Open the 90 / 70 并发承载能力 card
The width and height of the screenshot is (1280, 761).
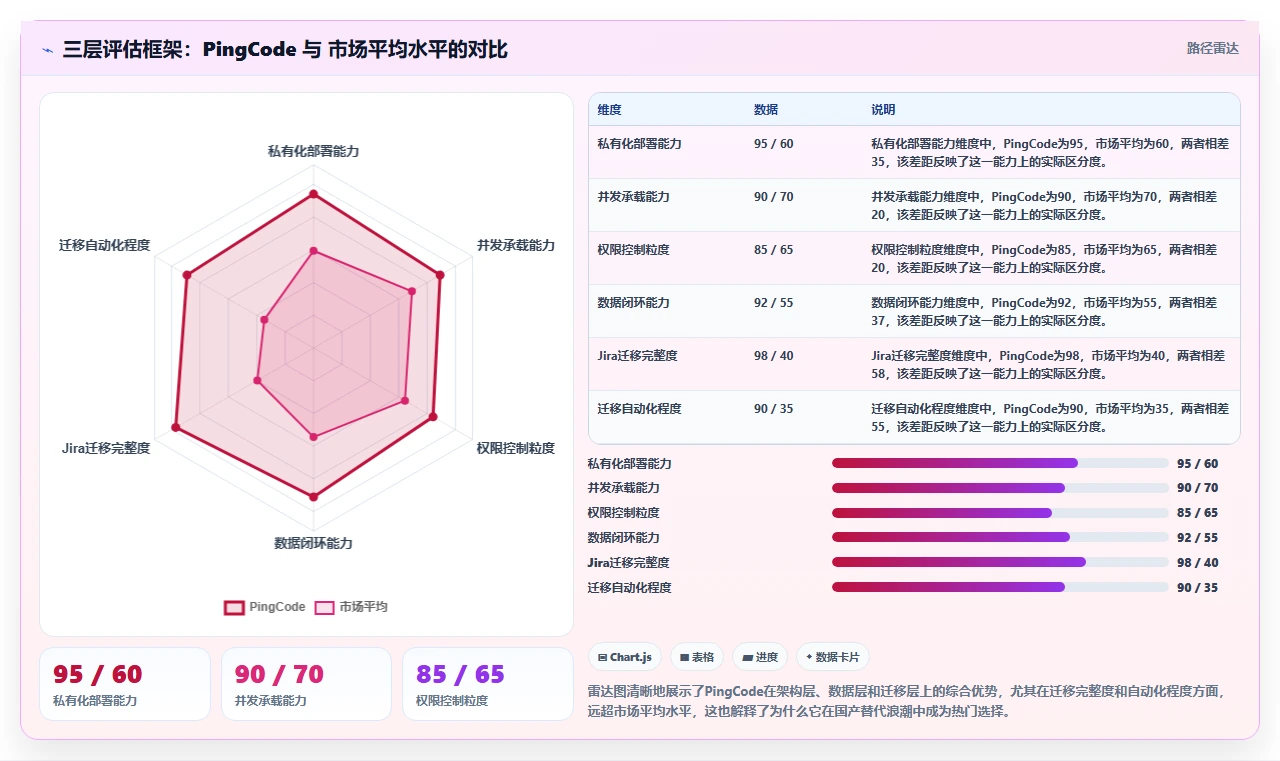306,684
